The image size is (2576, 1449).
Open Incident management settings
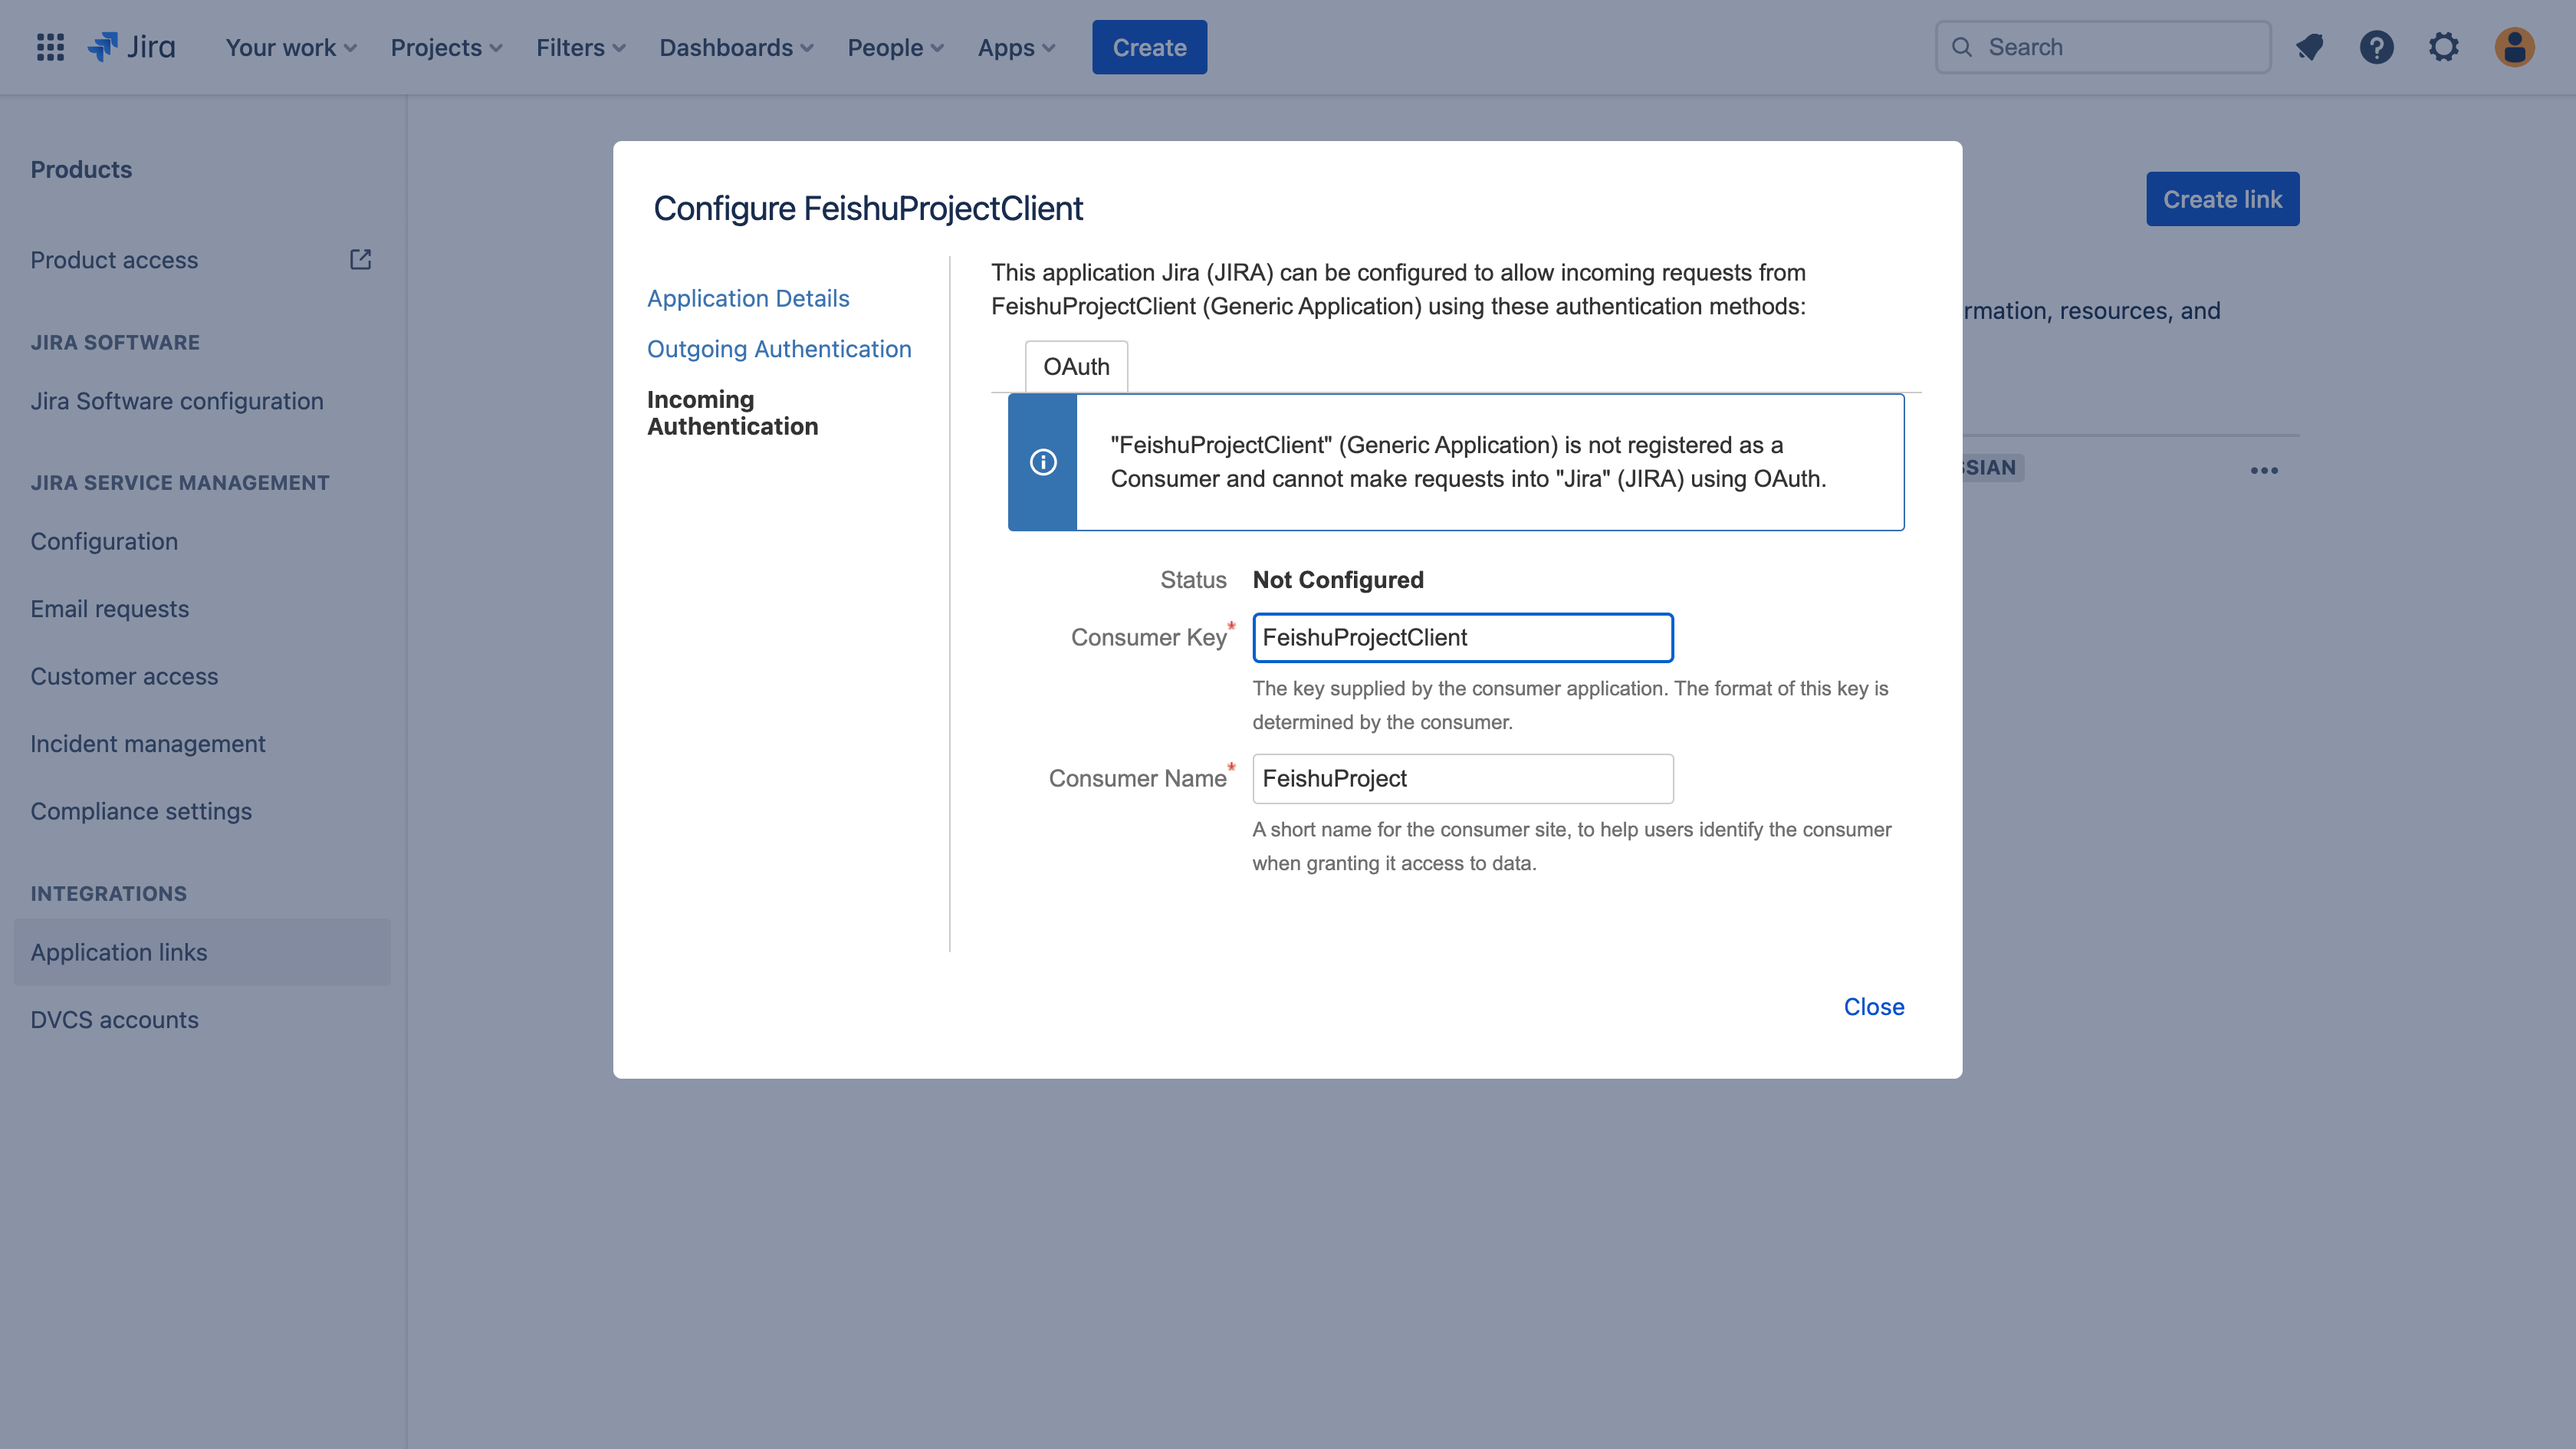tap(148, 744)
